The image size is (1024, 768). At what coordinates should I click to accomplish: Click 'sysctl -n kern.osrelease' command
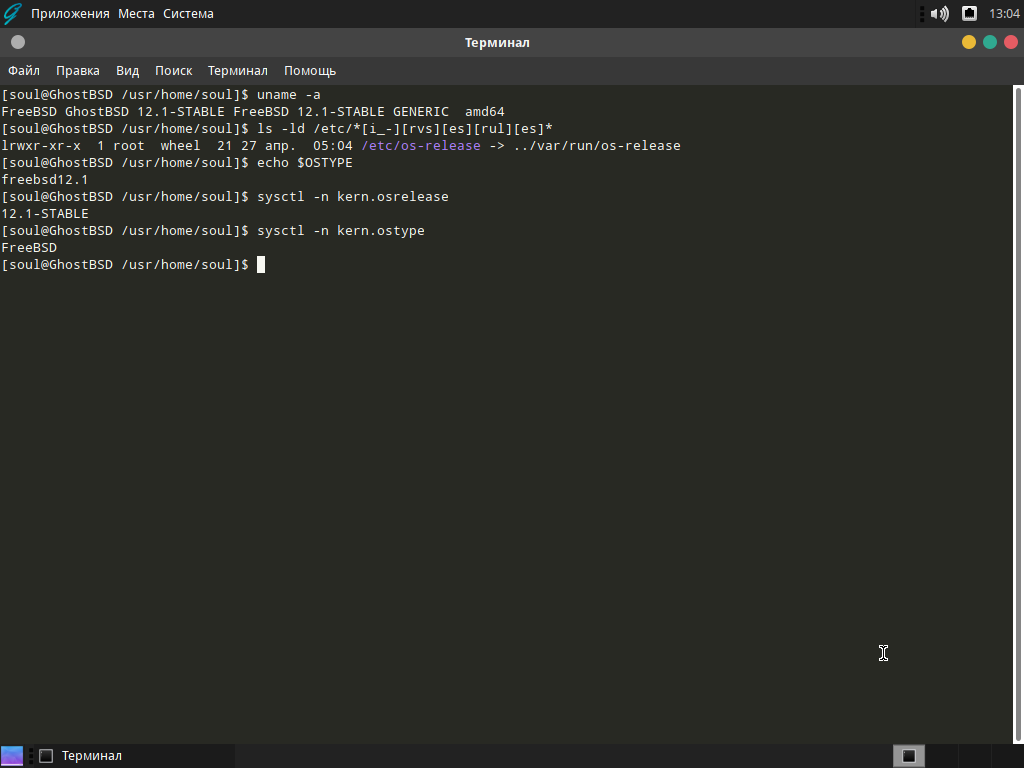click(353, 197)
